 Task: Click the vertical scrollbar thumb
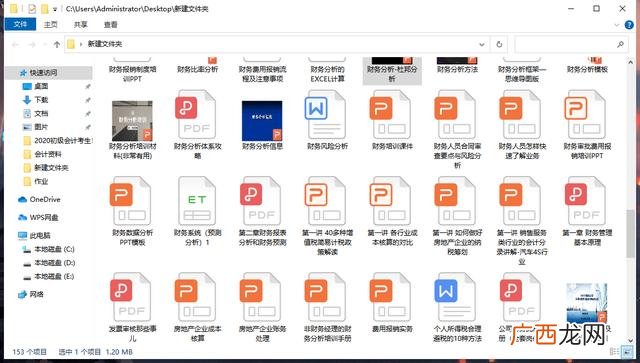click(630, 233)
